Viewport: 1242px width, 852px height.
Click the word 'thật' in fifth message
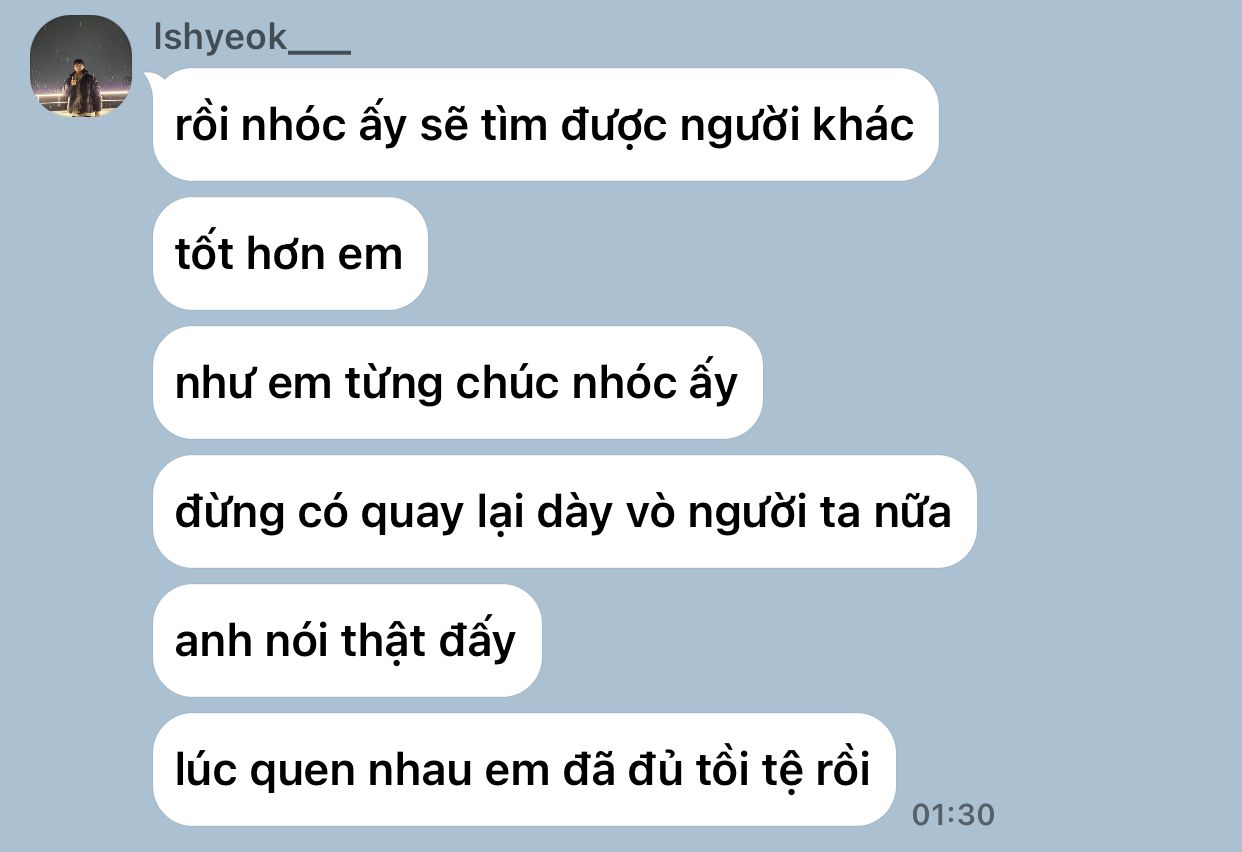tap(384, 641)
